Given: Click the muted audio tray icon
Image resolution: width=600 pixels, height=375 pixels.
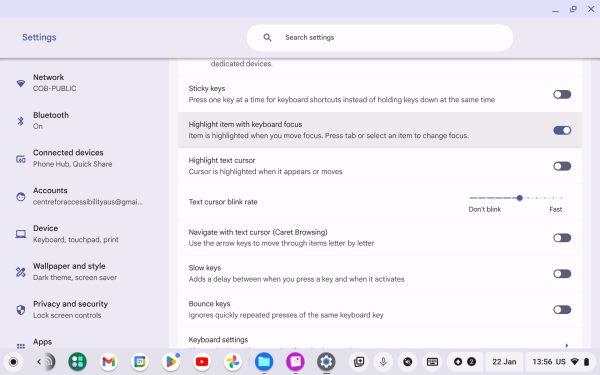Looking at the screenshot, I should pos(408,362).
